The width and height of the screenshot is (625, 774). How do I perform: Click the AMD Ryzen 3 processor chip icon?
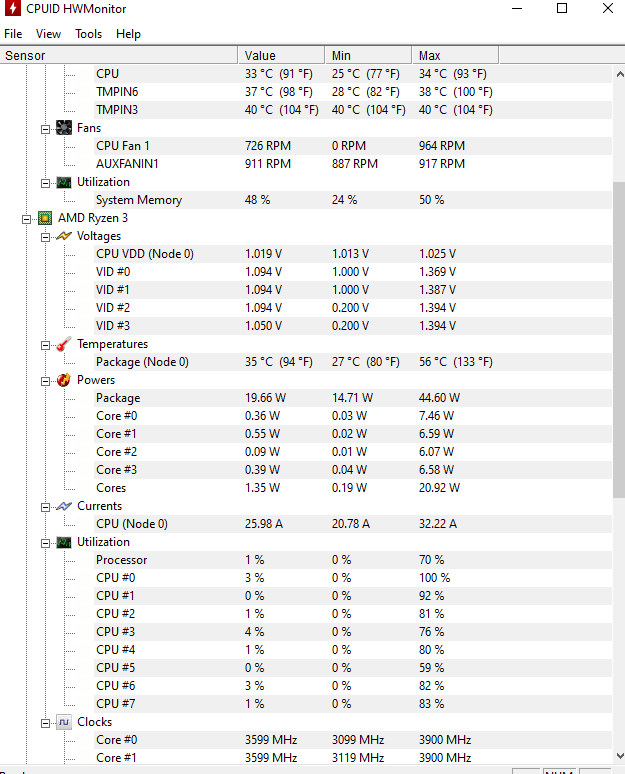pos(45,218)
